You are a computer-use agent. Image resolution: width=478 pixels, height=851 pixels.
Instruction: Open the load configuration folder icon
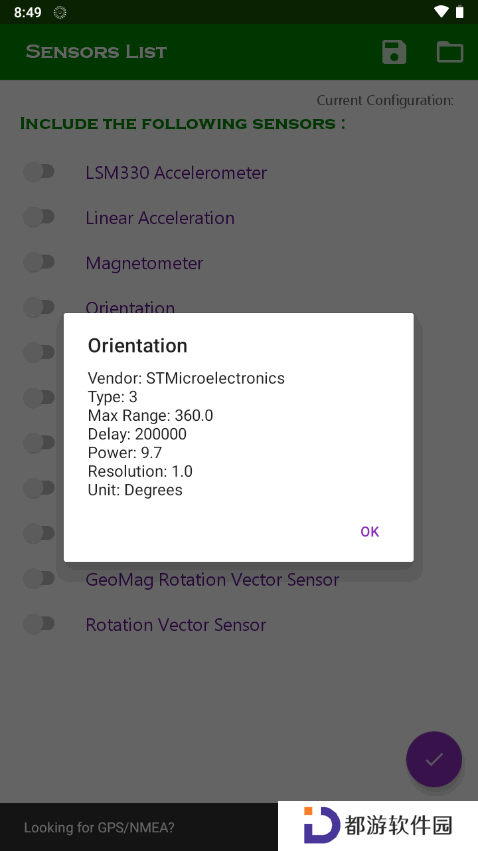[x=450, y=52]
